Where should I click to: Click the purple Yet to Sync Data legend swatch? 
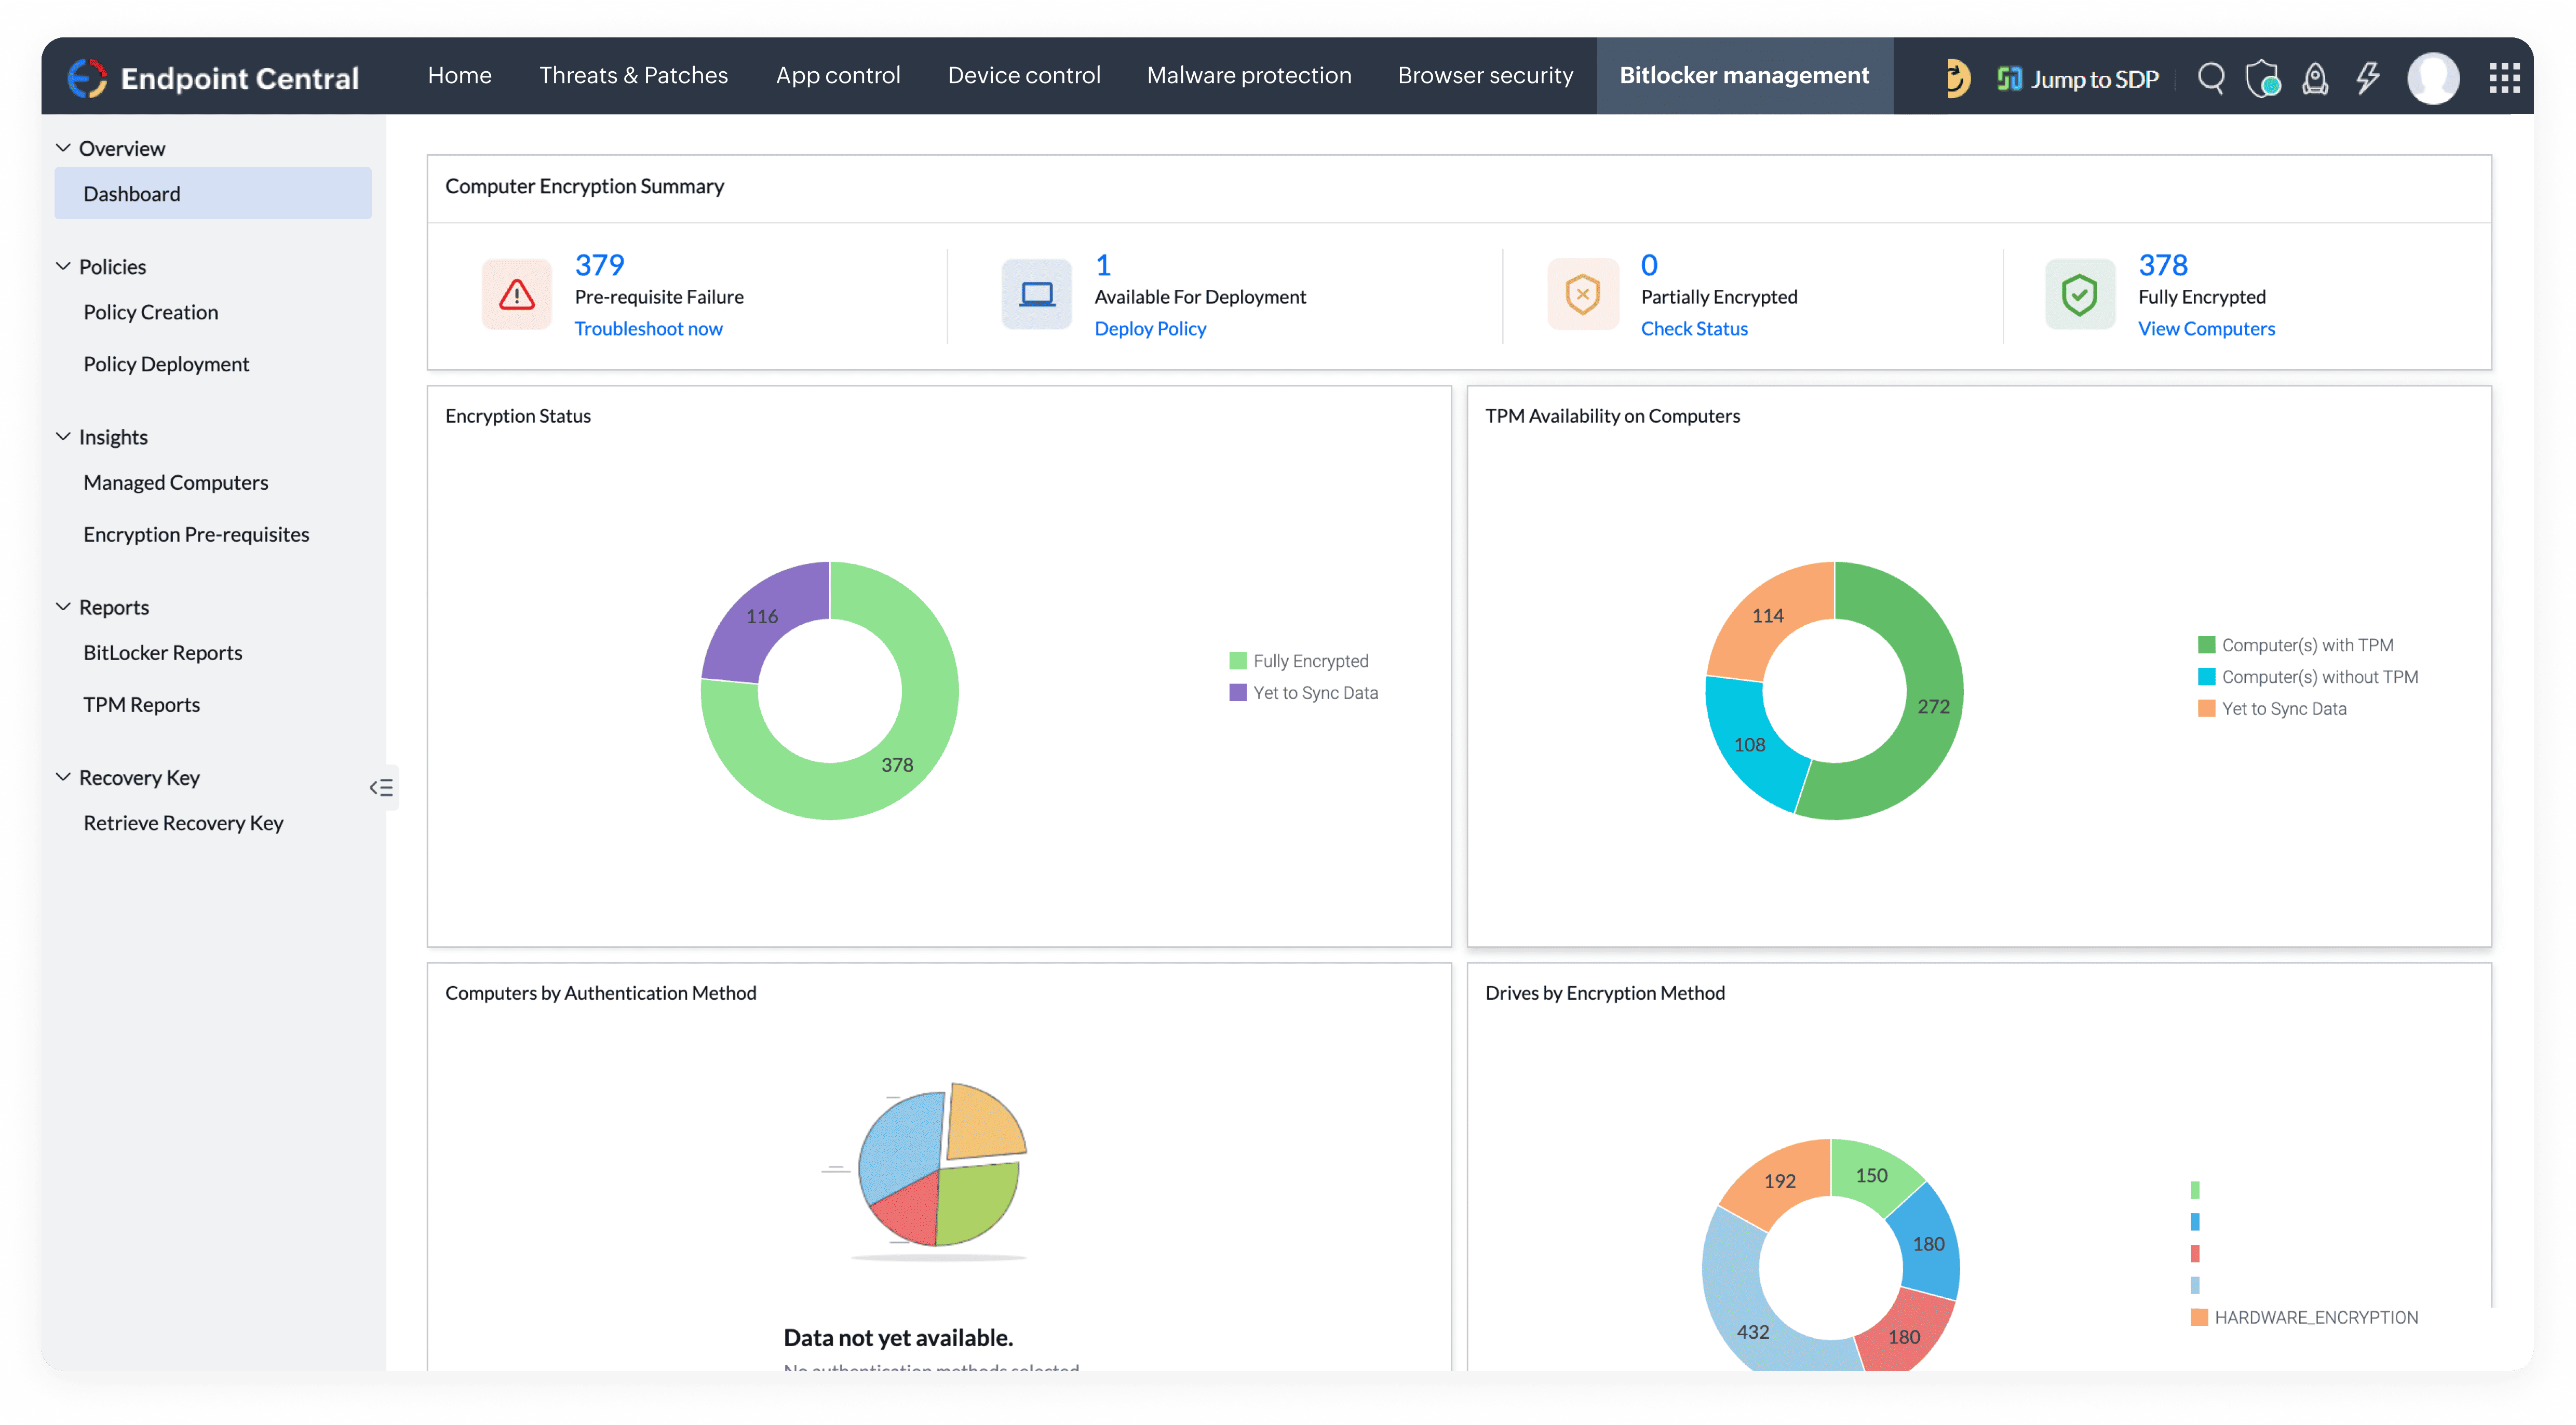pyautogui.click(x=1237, y=693)
